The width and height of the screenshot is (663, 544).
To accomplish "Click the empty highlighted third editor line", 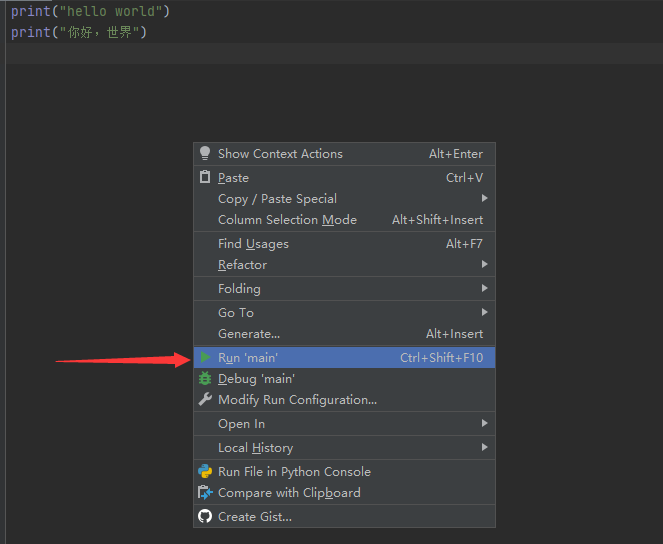I will tap(334, 53).
